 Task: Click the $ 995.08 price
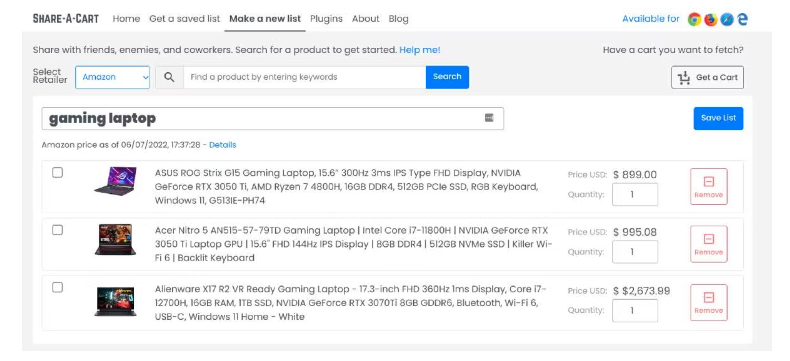pyautogui.click(x=635, y=232)
